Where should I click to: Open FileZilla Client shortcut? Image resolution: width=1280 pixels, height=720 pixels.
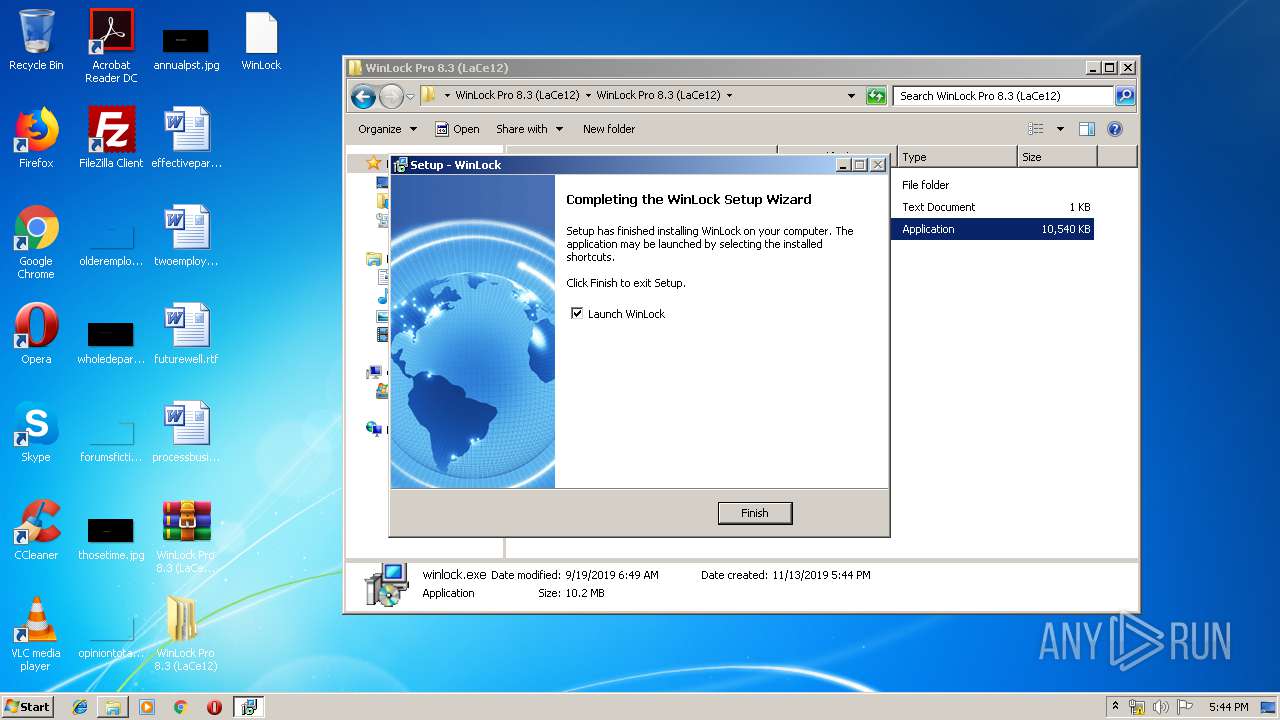[x=111, y=139]
